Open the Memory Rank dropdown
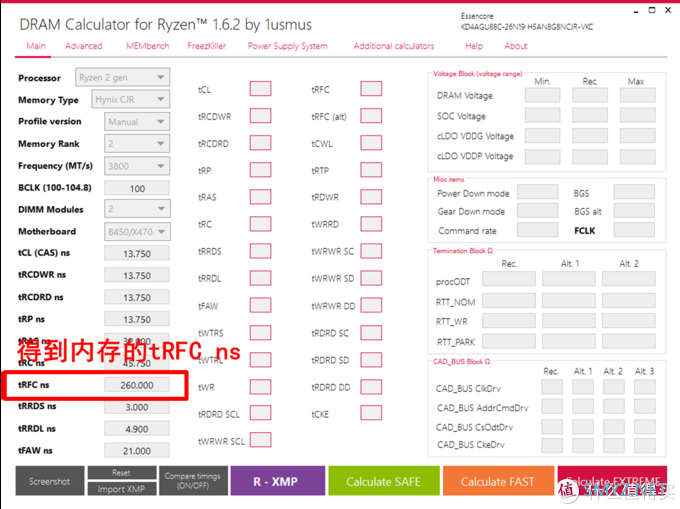 point(137,144)
